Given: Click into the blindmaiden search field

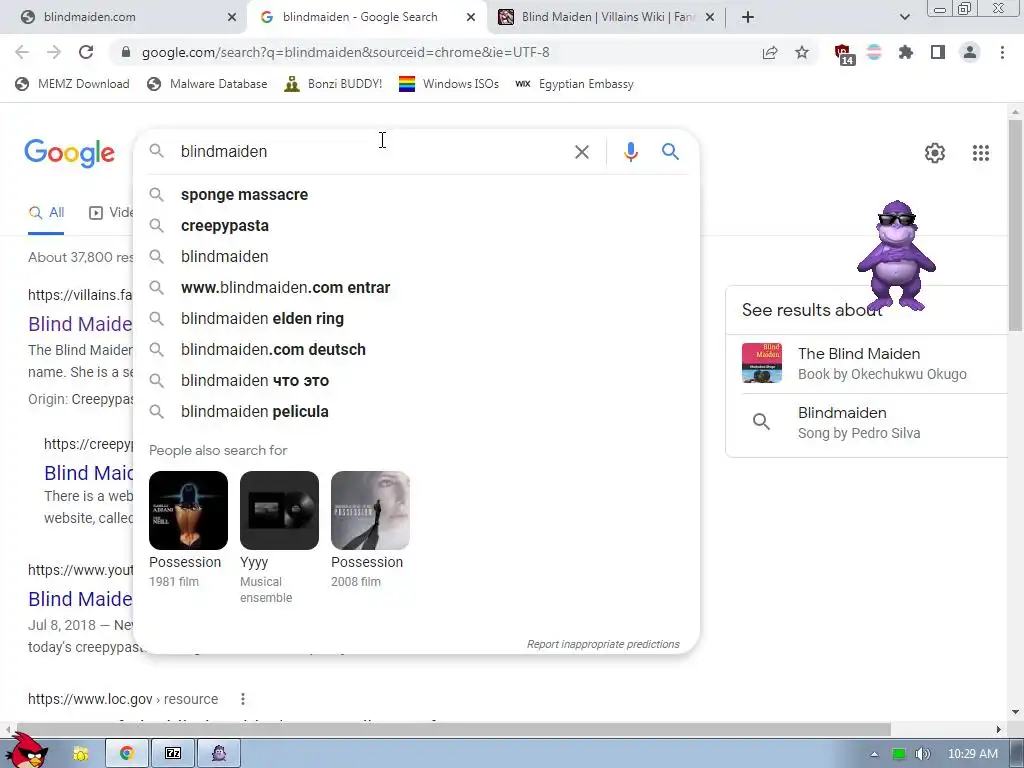Looking at the screenshot, I should 366,152.
